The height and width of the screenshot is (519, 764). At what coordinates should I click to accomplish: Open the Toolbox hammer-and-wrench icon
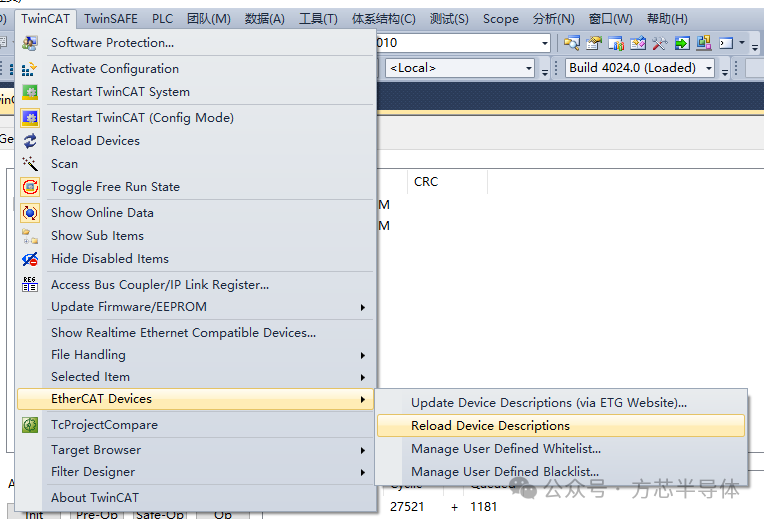[660, 43]
